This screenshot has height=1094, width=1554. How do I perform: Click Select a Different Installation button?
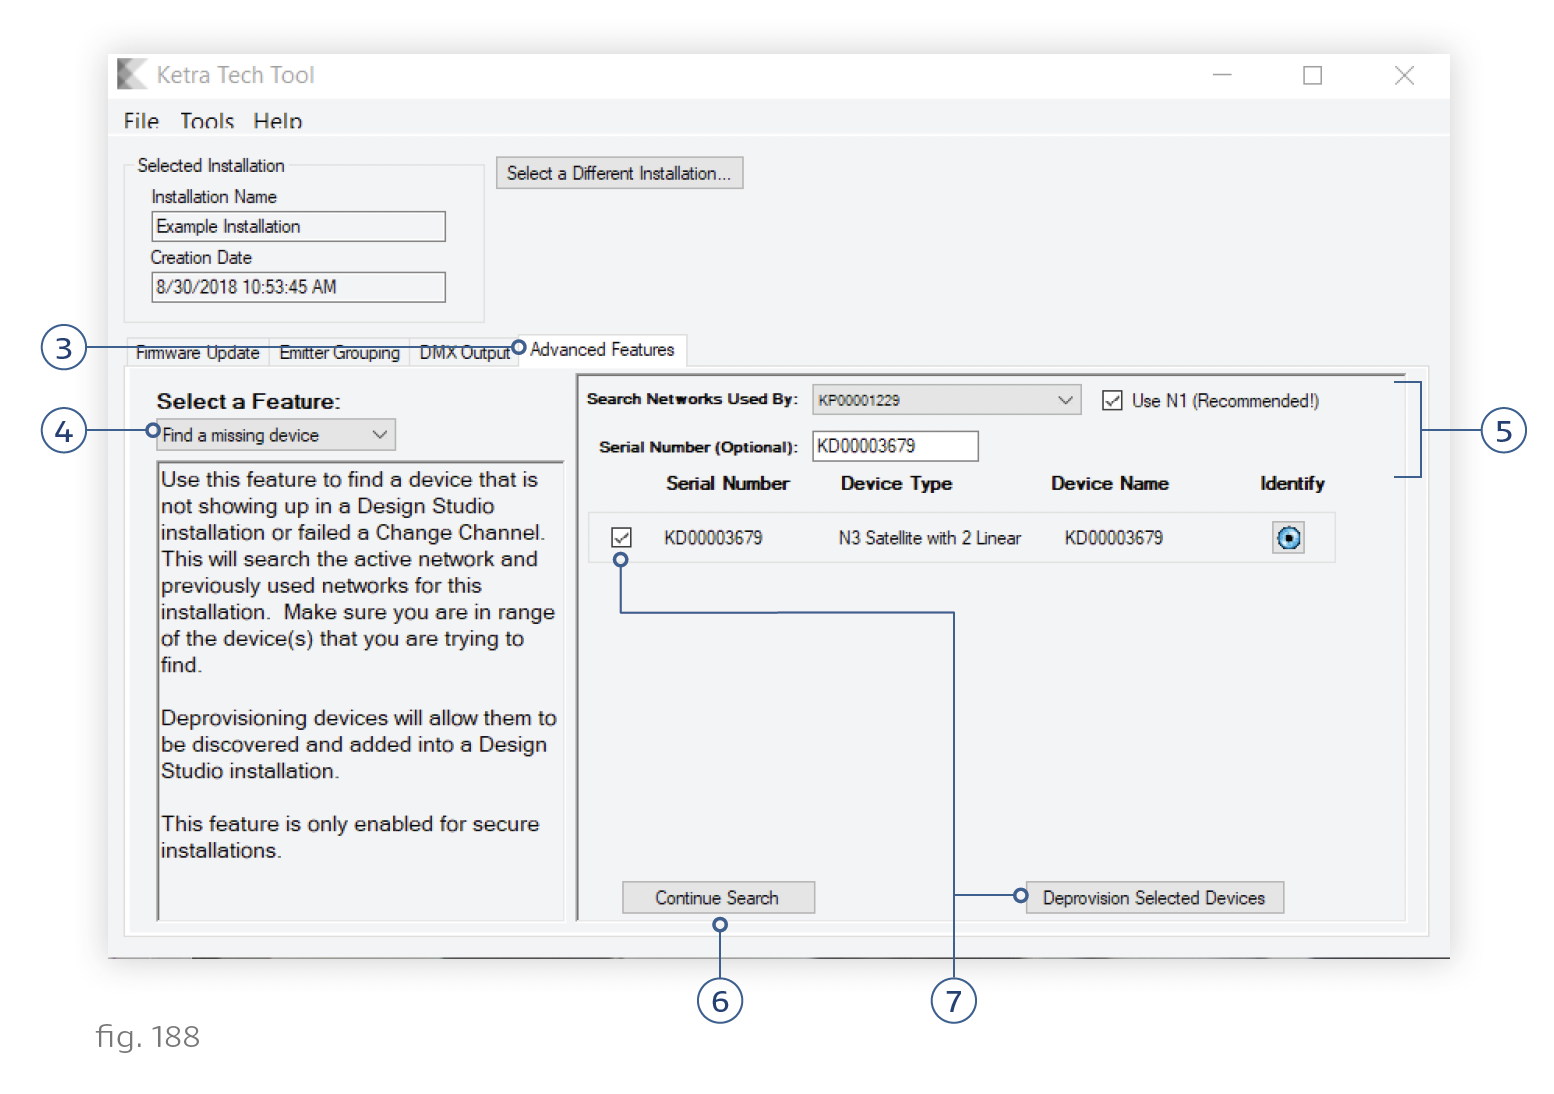(619, 173)
